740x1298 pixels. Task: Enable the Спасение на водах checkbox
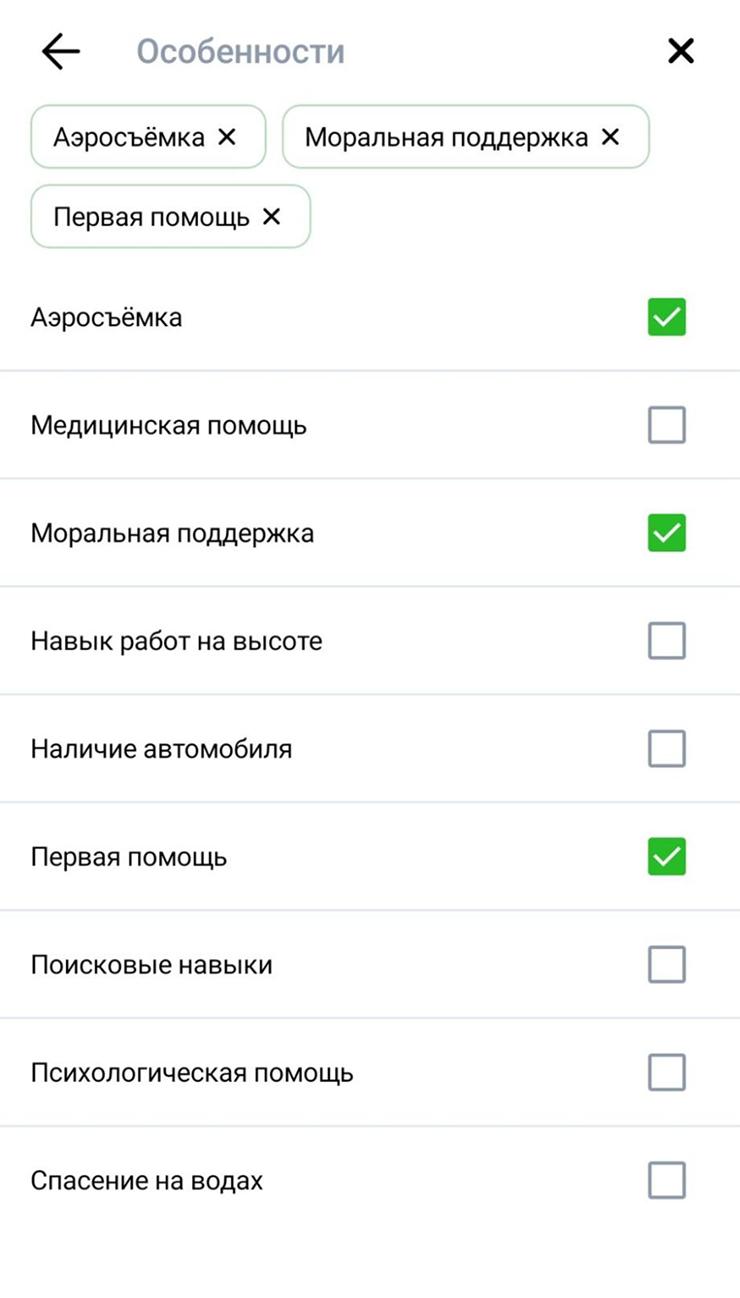point(666,1181)
